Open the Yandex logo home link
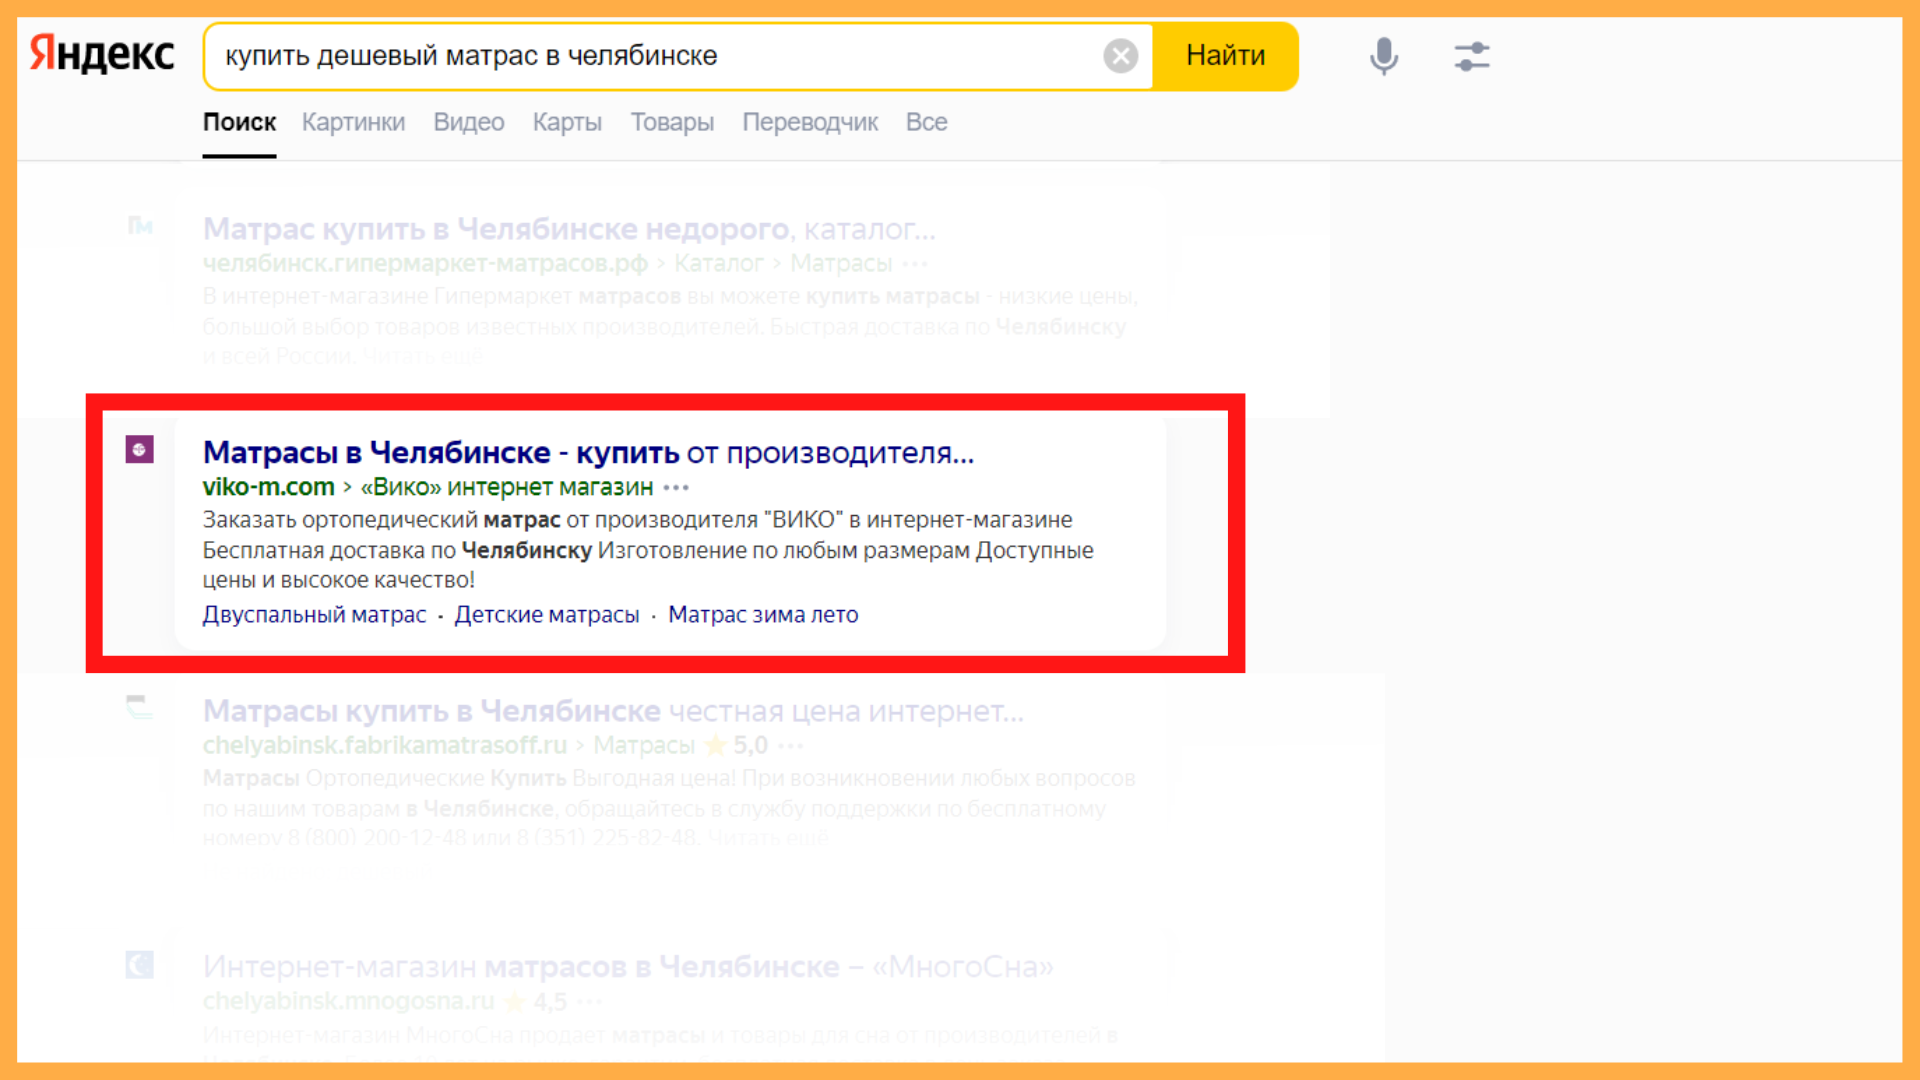The width and height of the screenshot is (1920, 1080). click(102, 54)
